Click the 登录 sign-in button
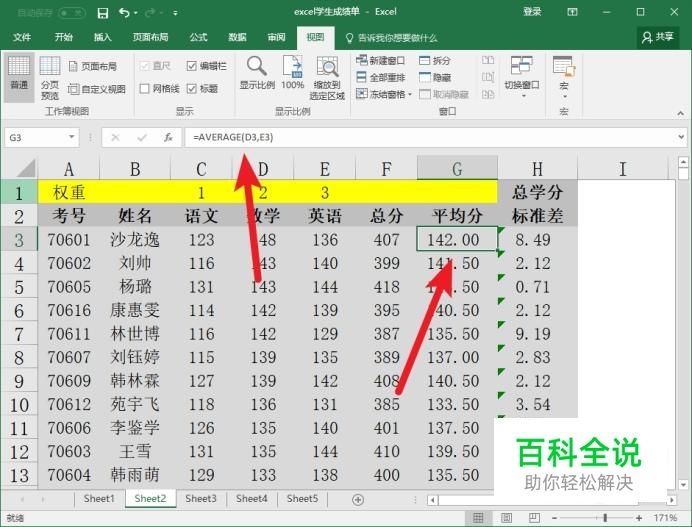The width and height of the screenshot is (692, 527). pos(532,12)
